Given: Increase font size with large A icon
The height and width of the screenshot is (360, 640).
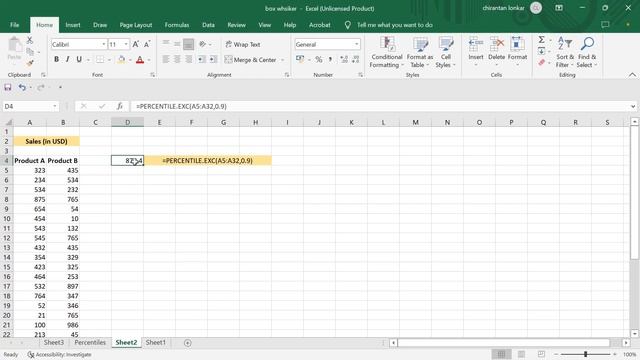Looking at the screenshot, I should pos(136,44).
